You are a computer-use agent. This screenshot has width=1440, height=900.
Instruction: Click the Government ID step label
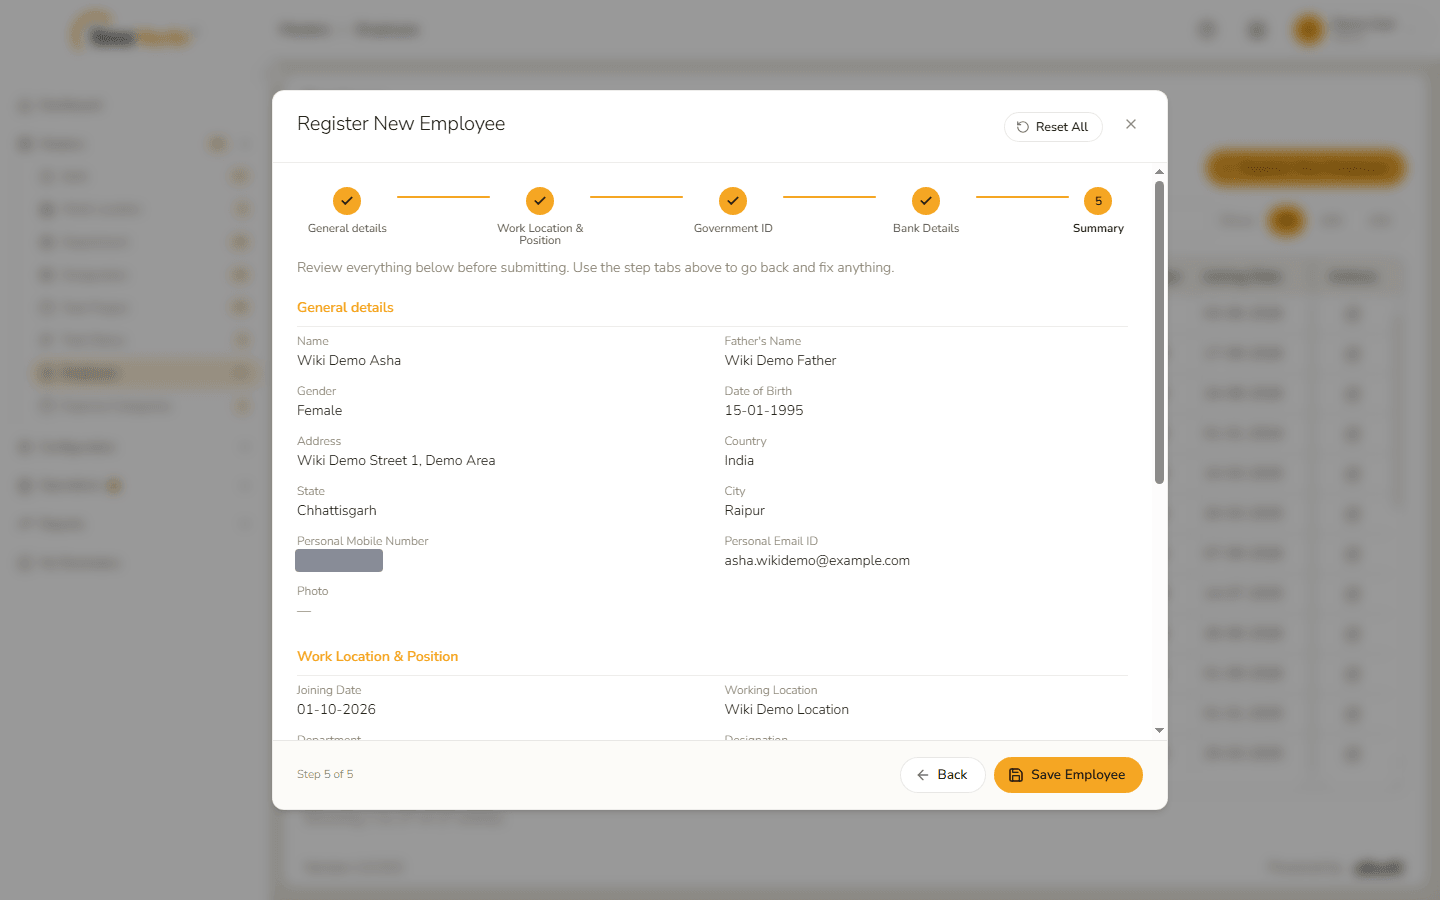pyautogui.click(x=733, y=228)
